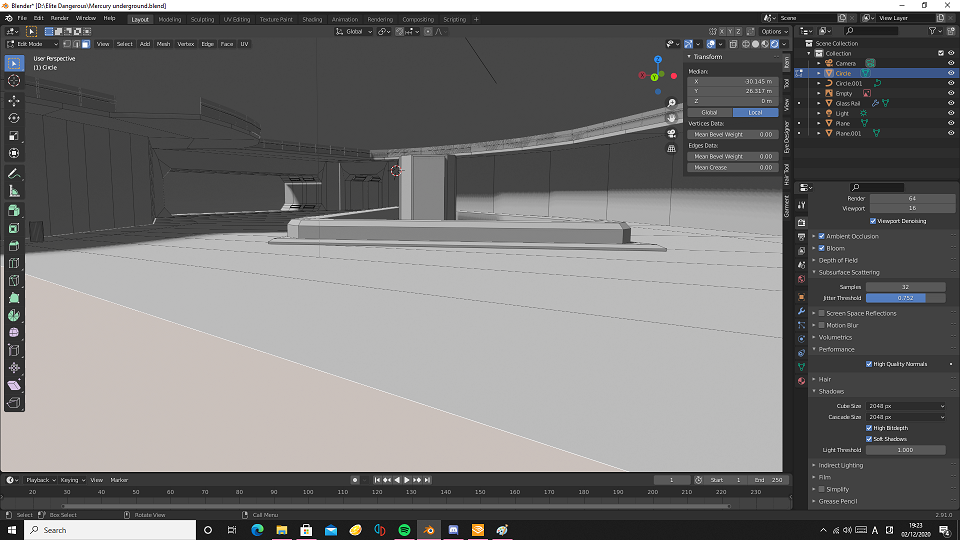Adjust the Jitter Threshold slider
The width and height of the screenshot is (960, 540).
(x=906, y=298)
